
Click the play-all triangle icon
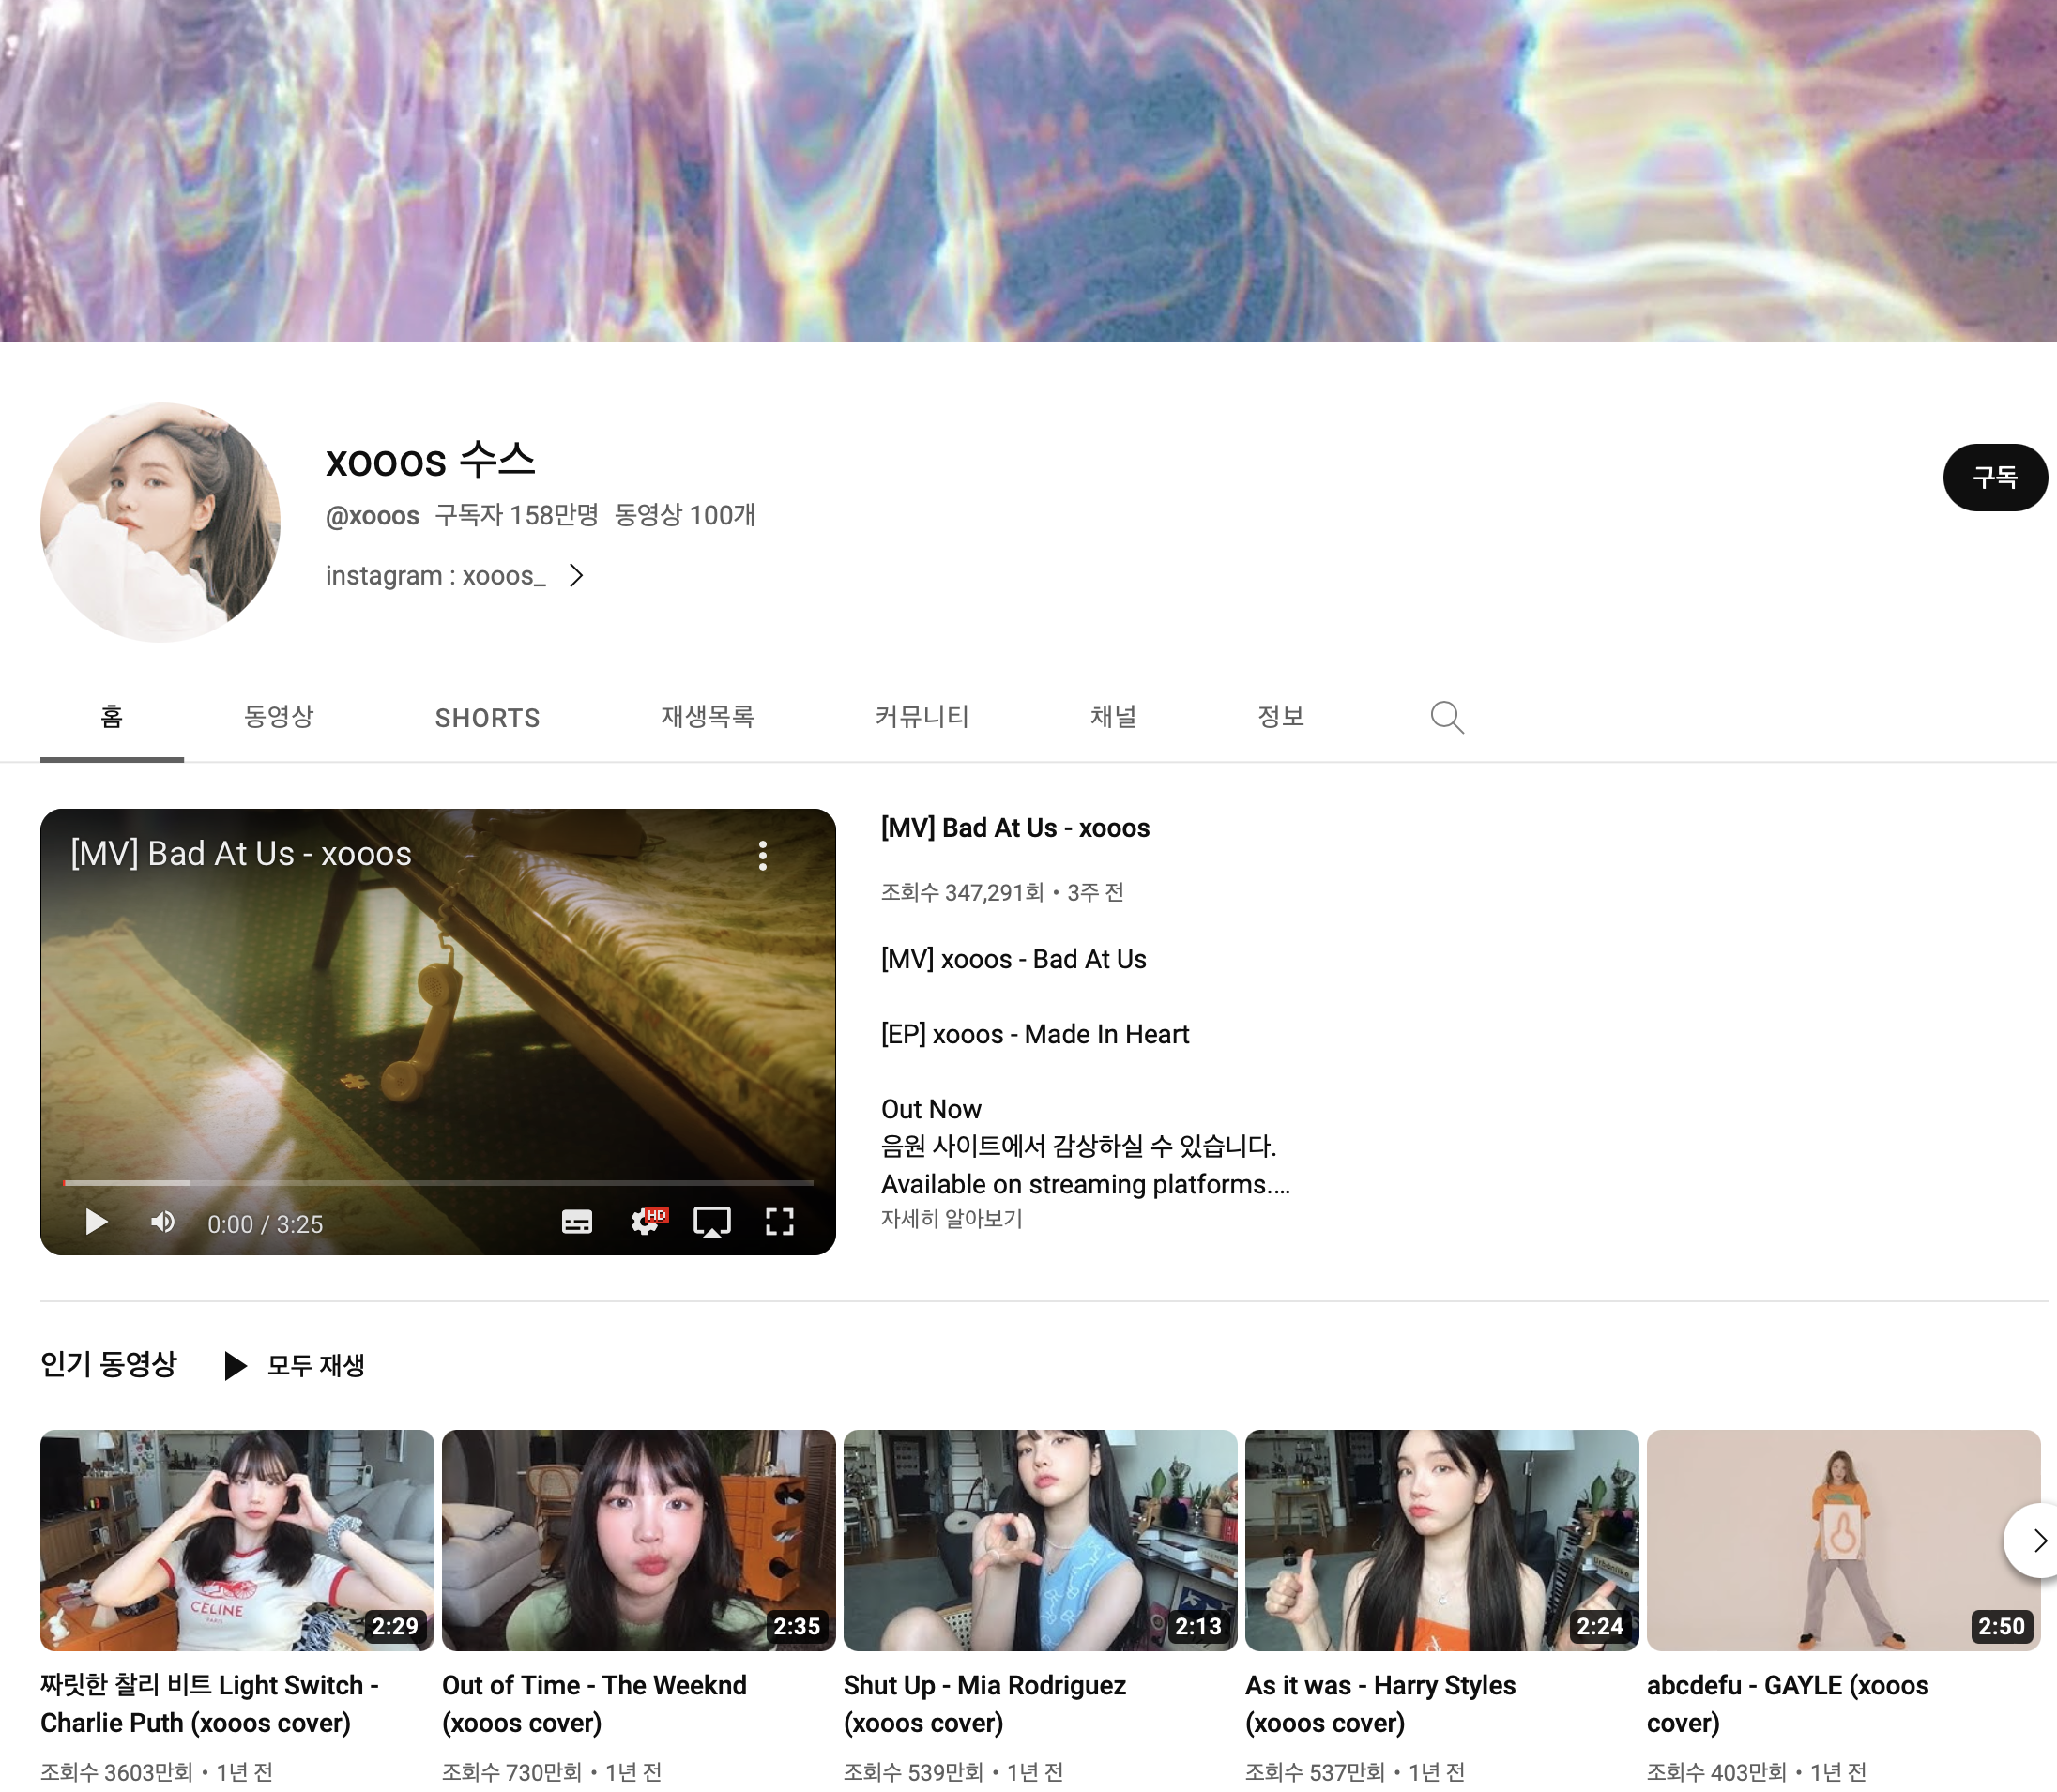point(235,1365)
